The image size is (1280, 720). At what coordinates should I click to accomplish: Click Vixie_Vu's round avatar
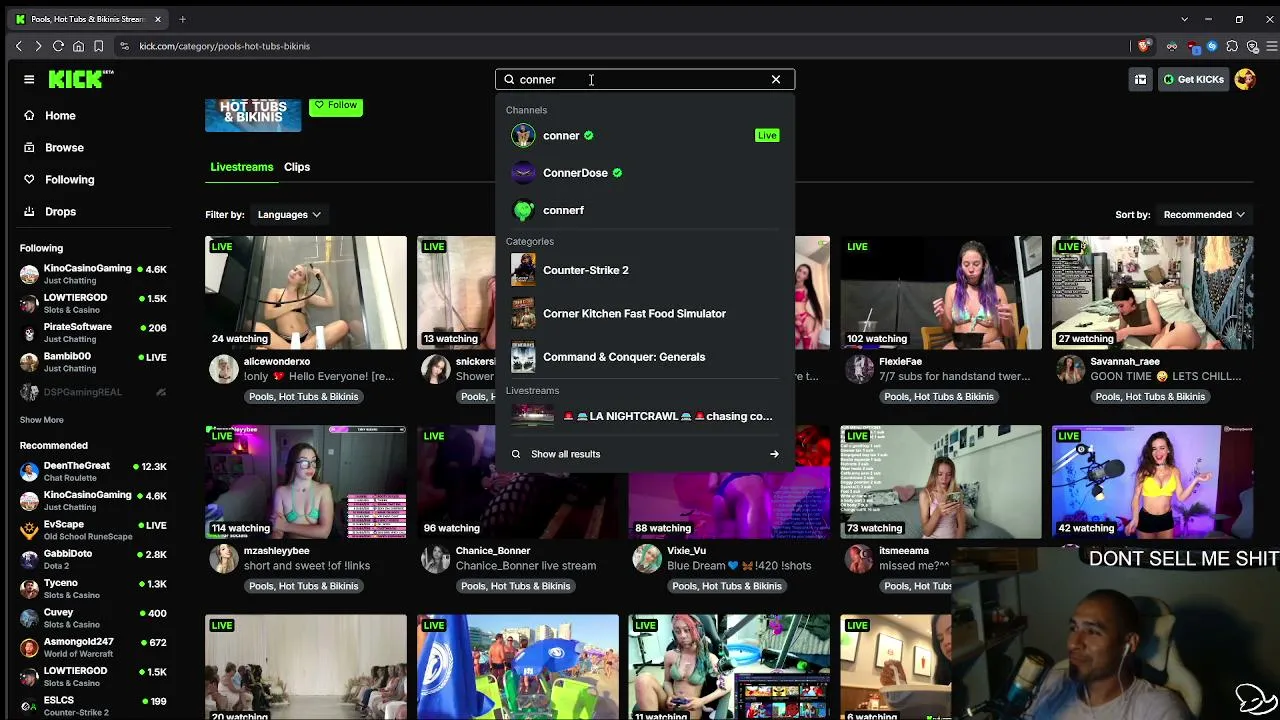tap(647, 558)
